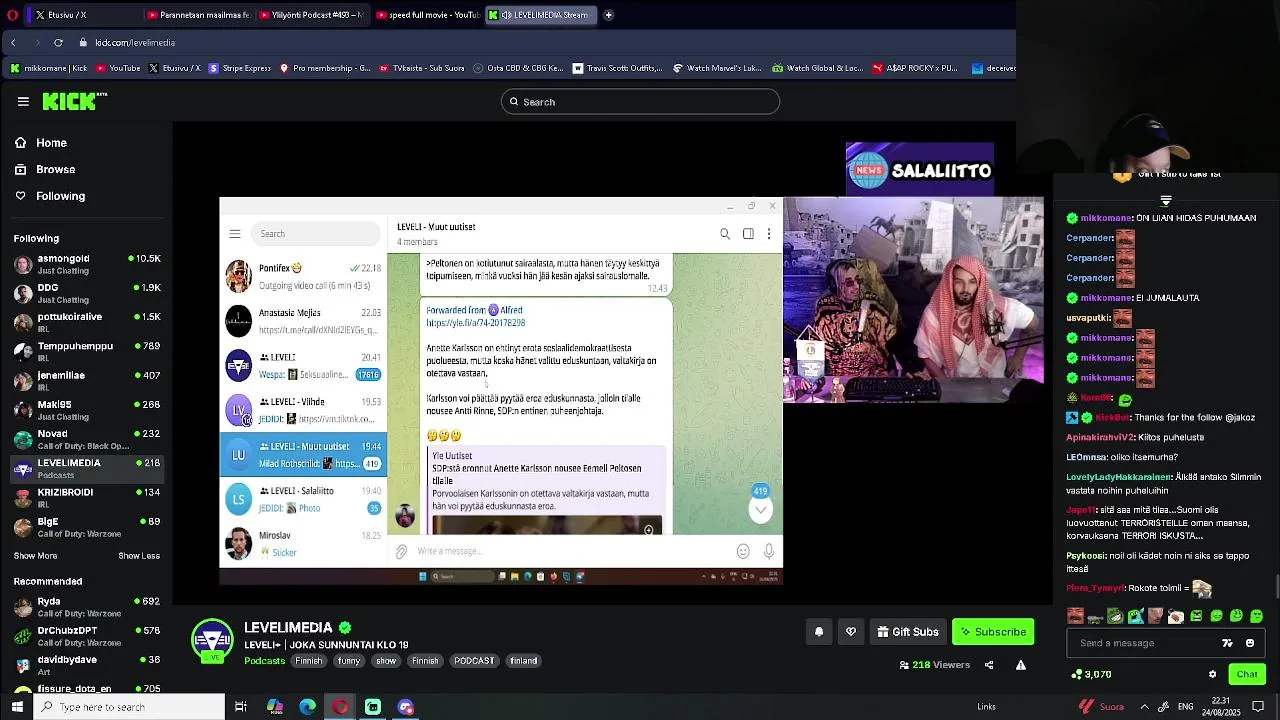1280x720 pixels.
Task: Open a new browser tab with plus
Action: 608,15
